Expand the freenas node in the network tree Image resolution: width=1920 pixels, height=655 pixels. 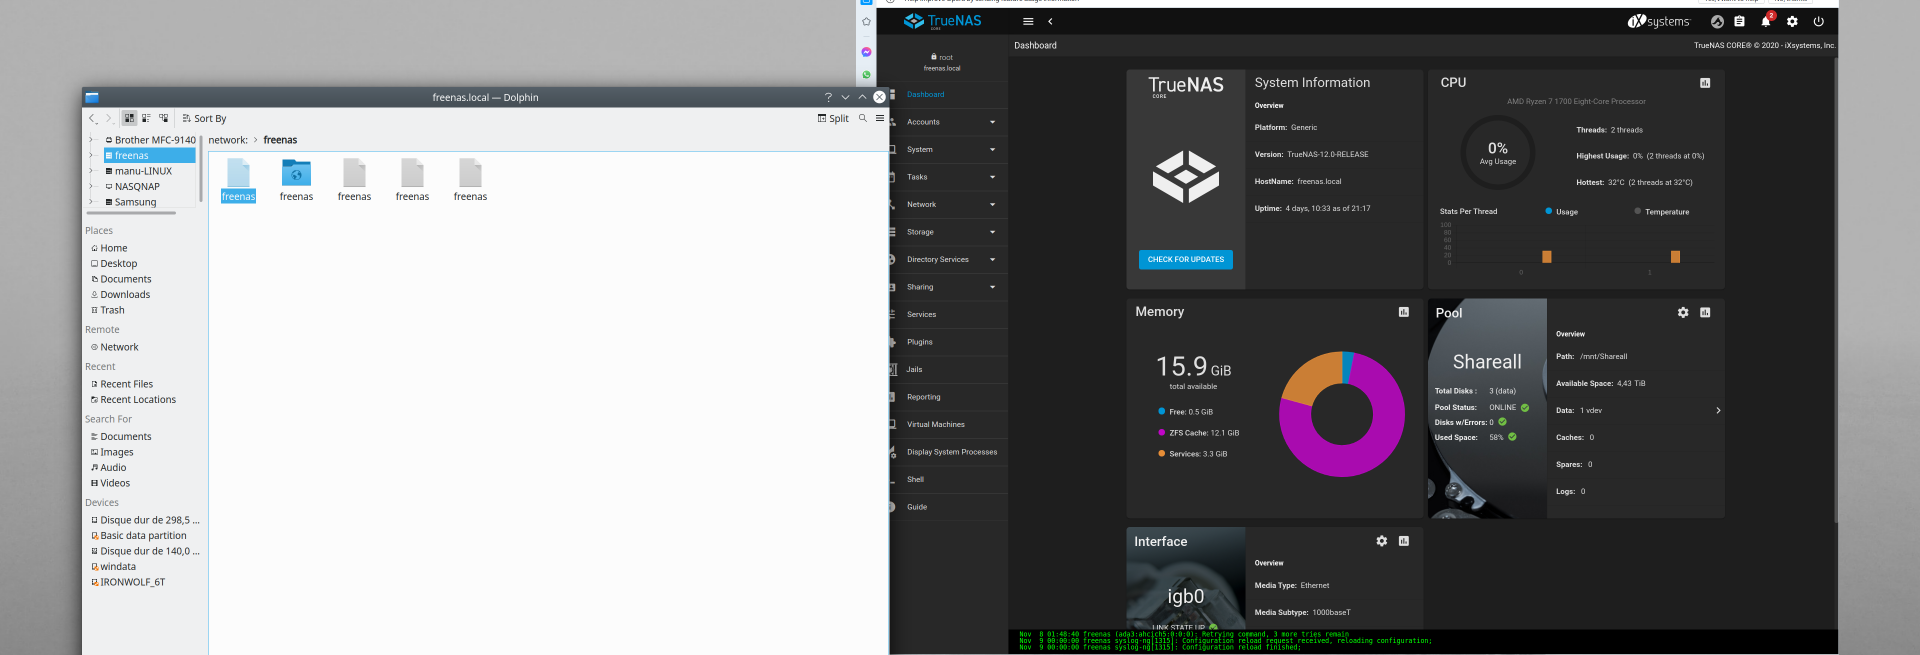point(91,155)
